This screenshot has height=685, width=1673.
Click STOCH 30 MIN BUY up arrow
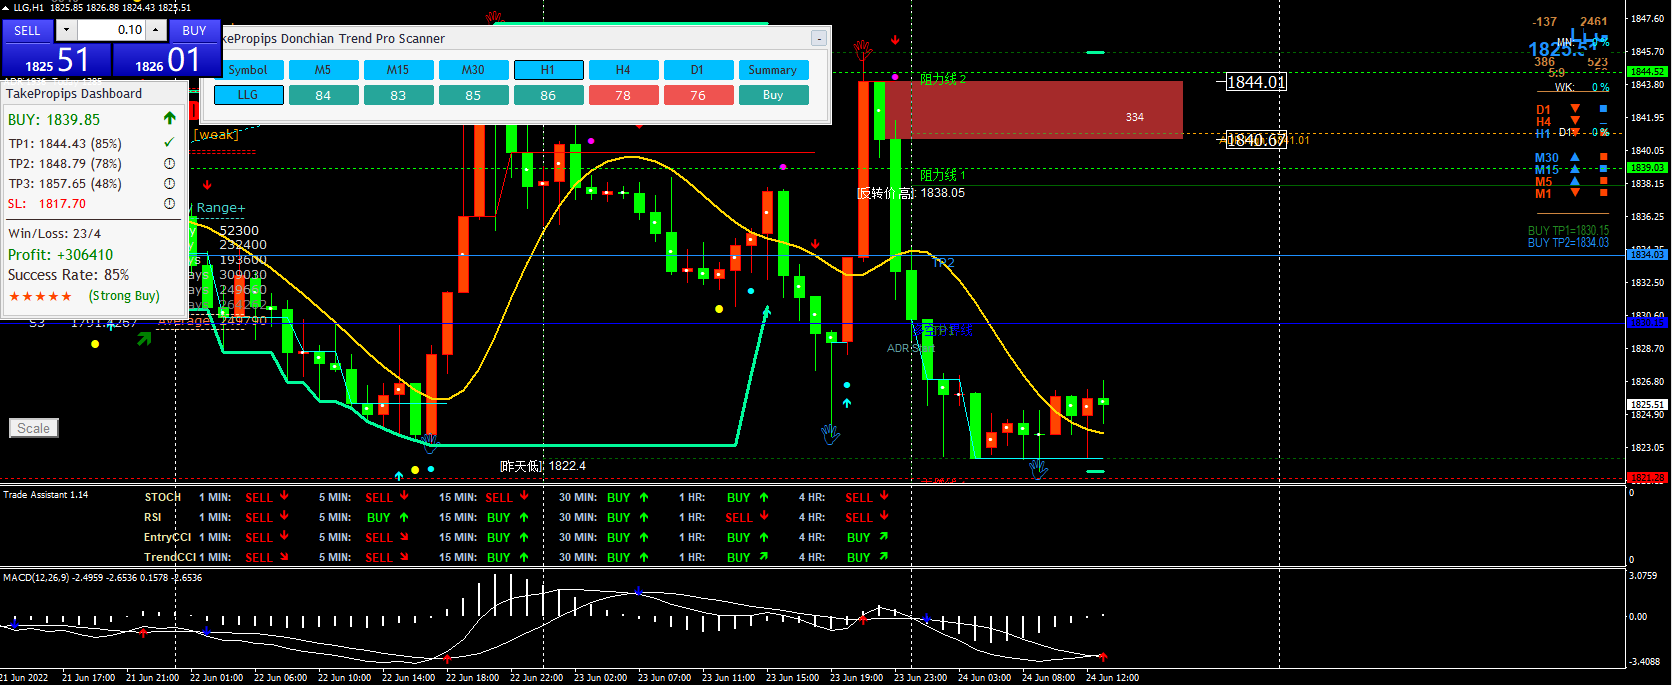coord(644,497)
